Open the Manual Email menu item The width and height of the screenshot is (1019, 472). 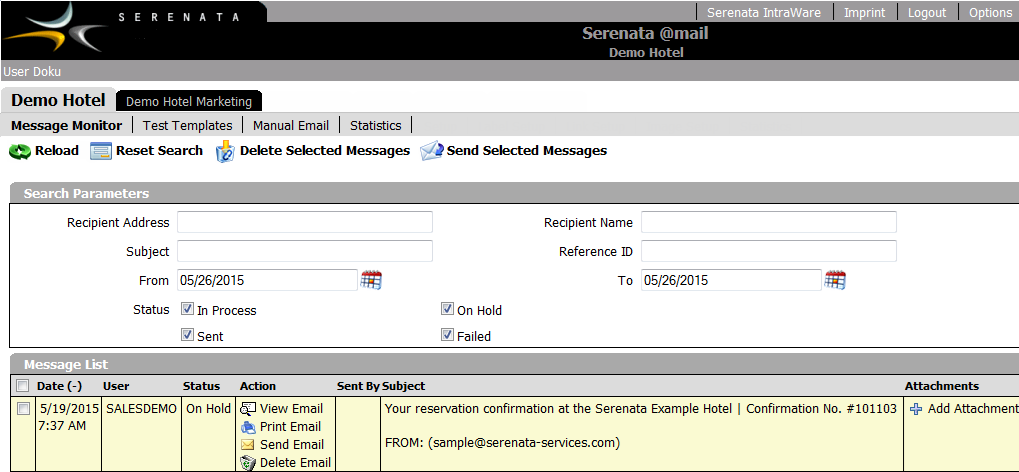[291, 125]
